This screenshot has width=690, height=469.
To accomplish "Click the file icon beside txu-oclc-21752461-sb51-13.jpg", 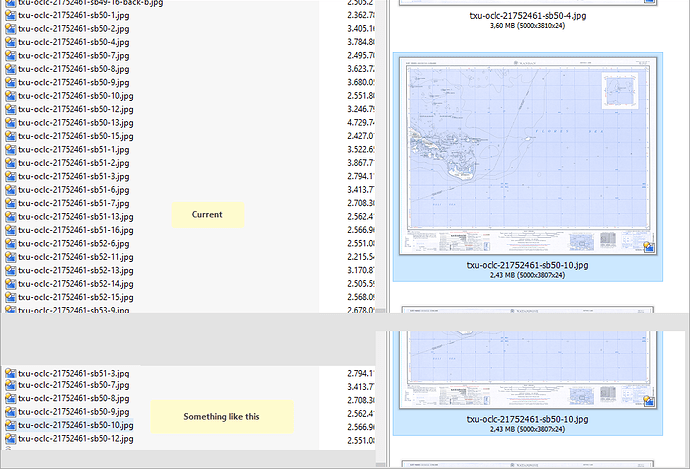I will [11, 217].
